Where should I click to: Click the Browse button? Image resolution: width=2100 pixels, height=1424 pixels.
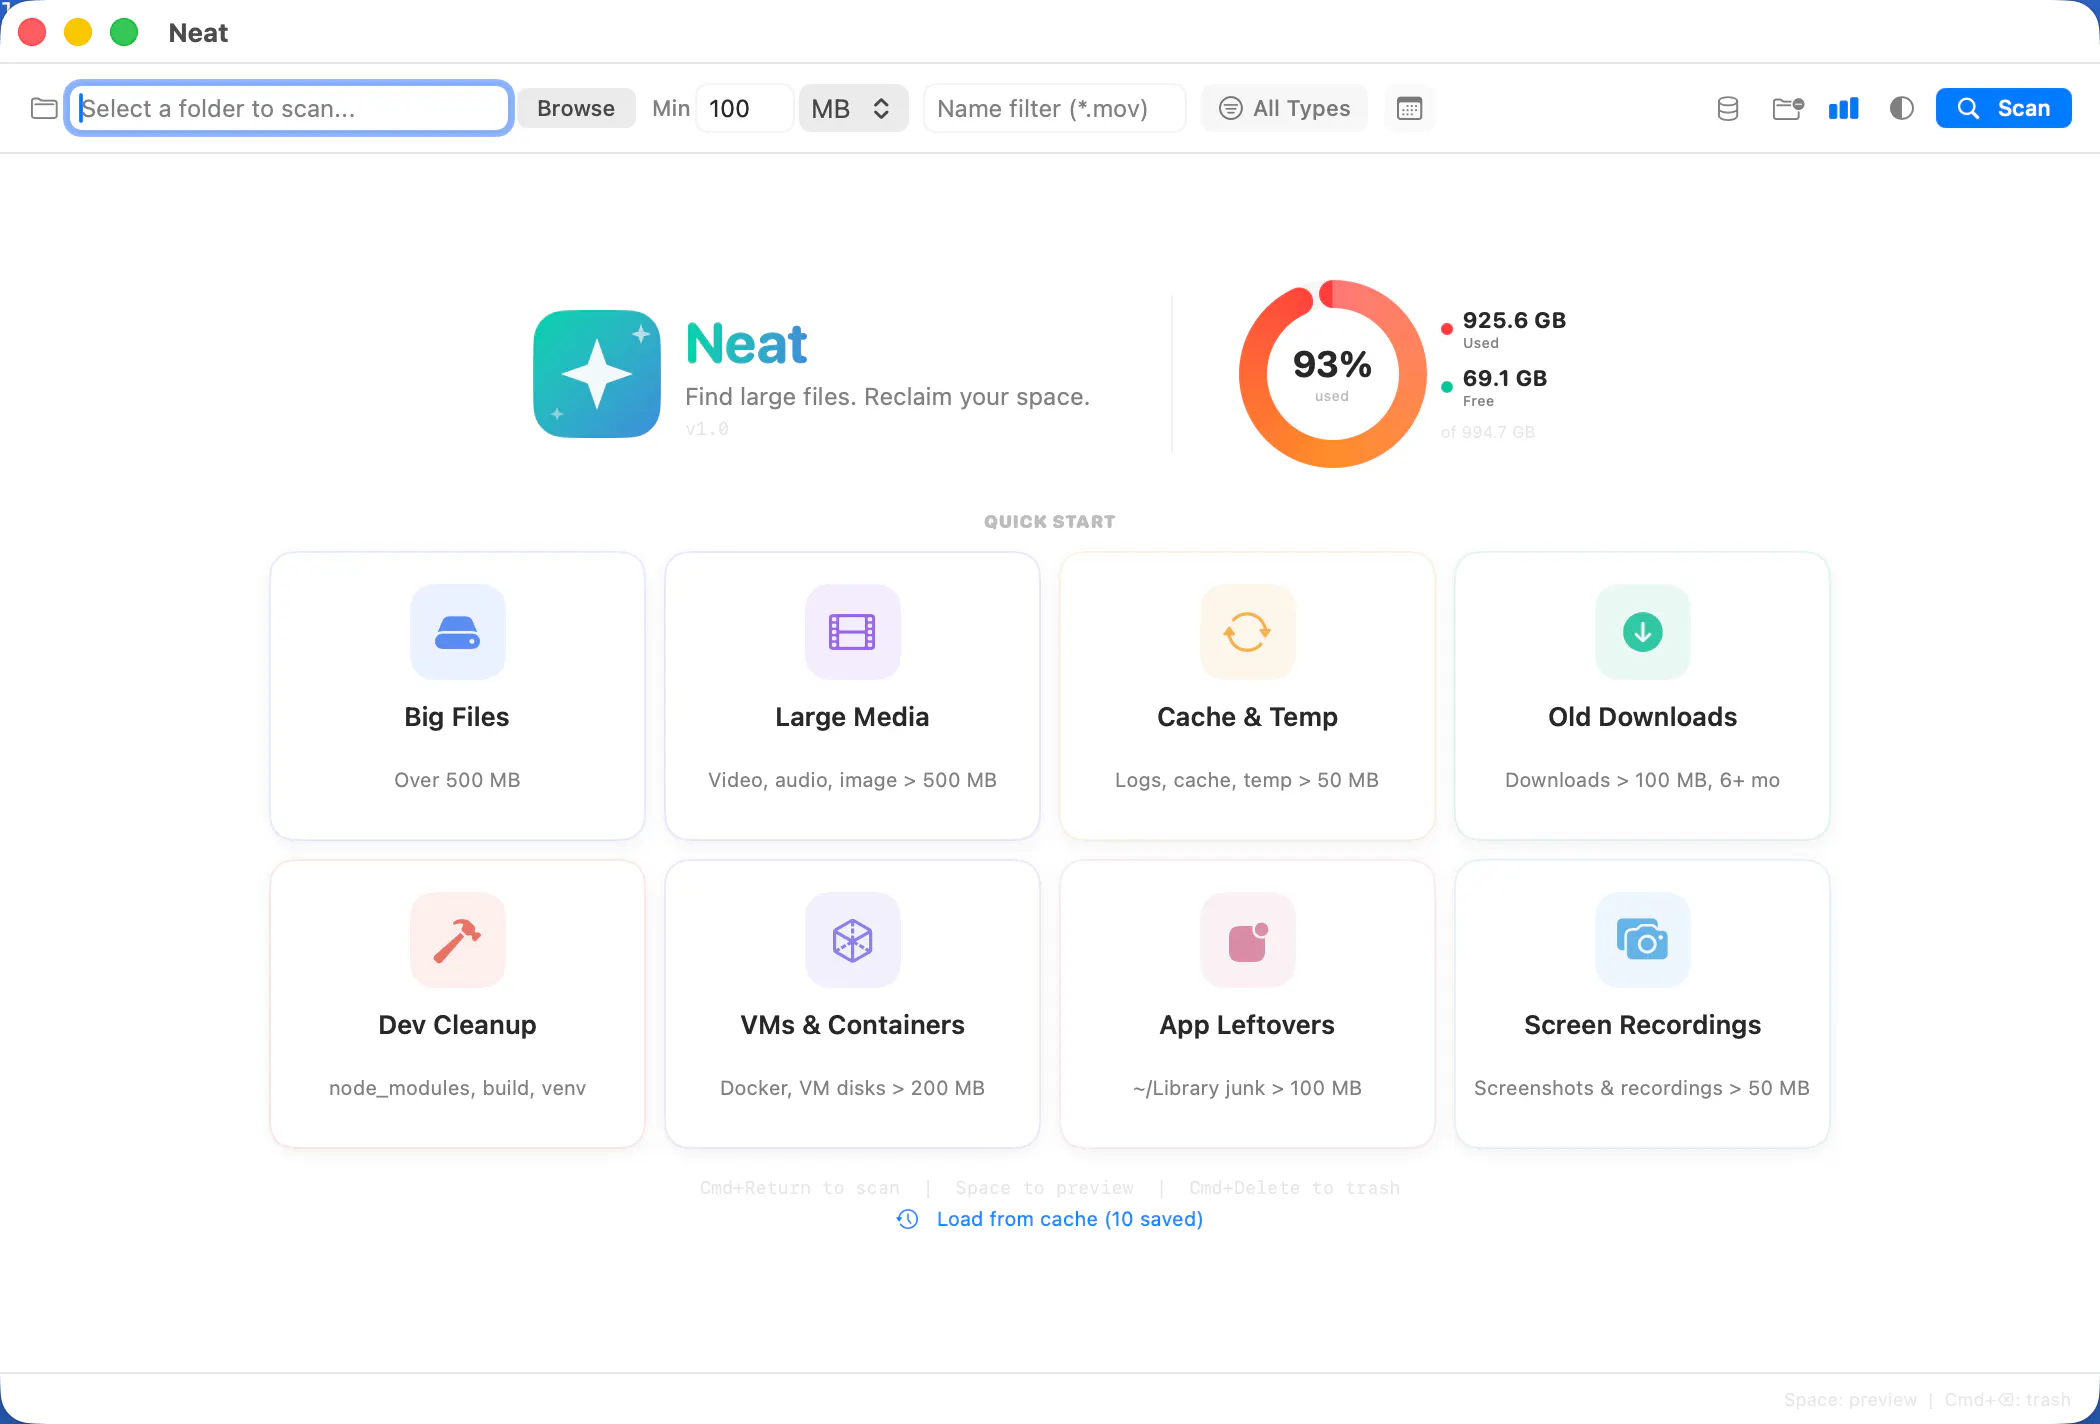[576, 108]
